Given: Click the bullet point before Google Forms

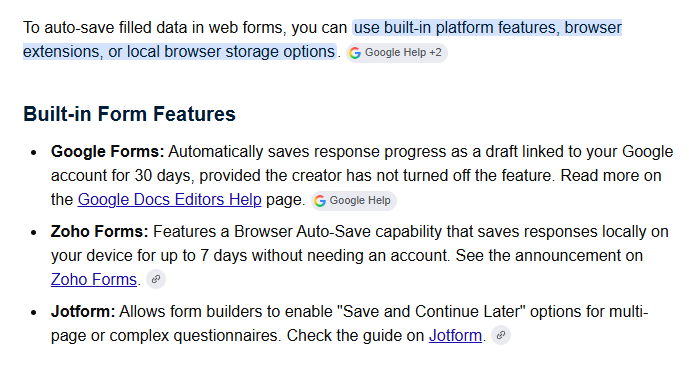Looking at the screenshot, I should pos(34,152).
